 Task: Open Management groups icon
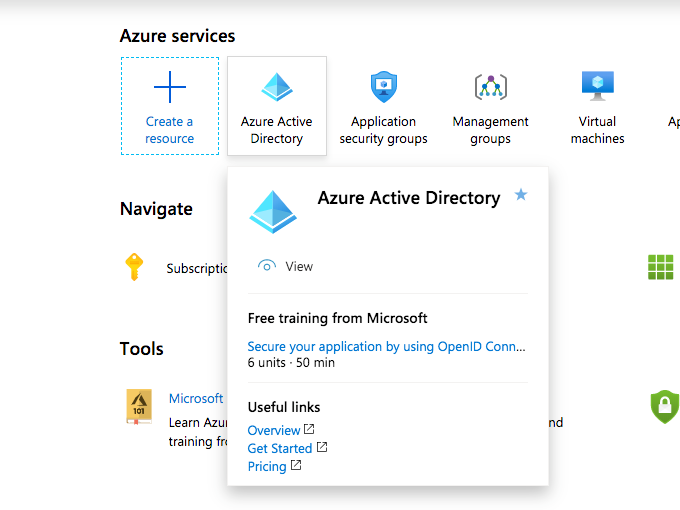click(490, 87)
